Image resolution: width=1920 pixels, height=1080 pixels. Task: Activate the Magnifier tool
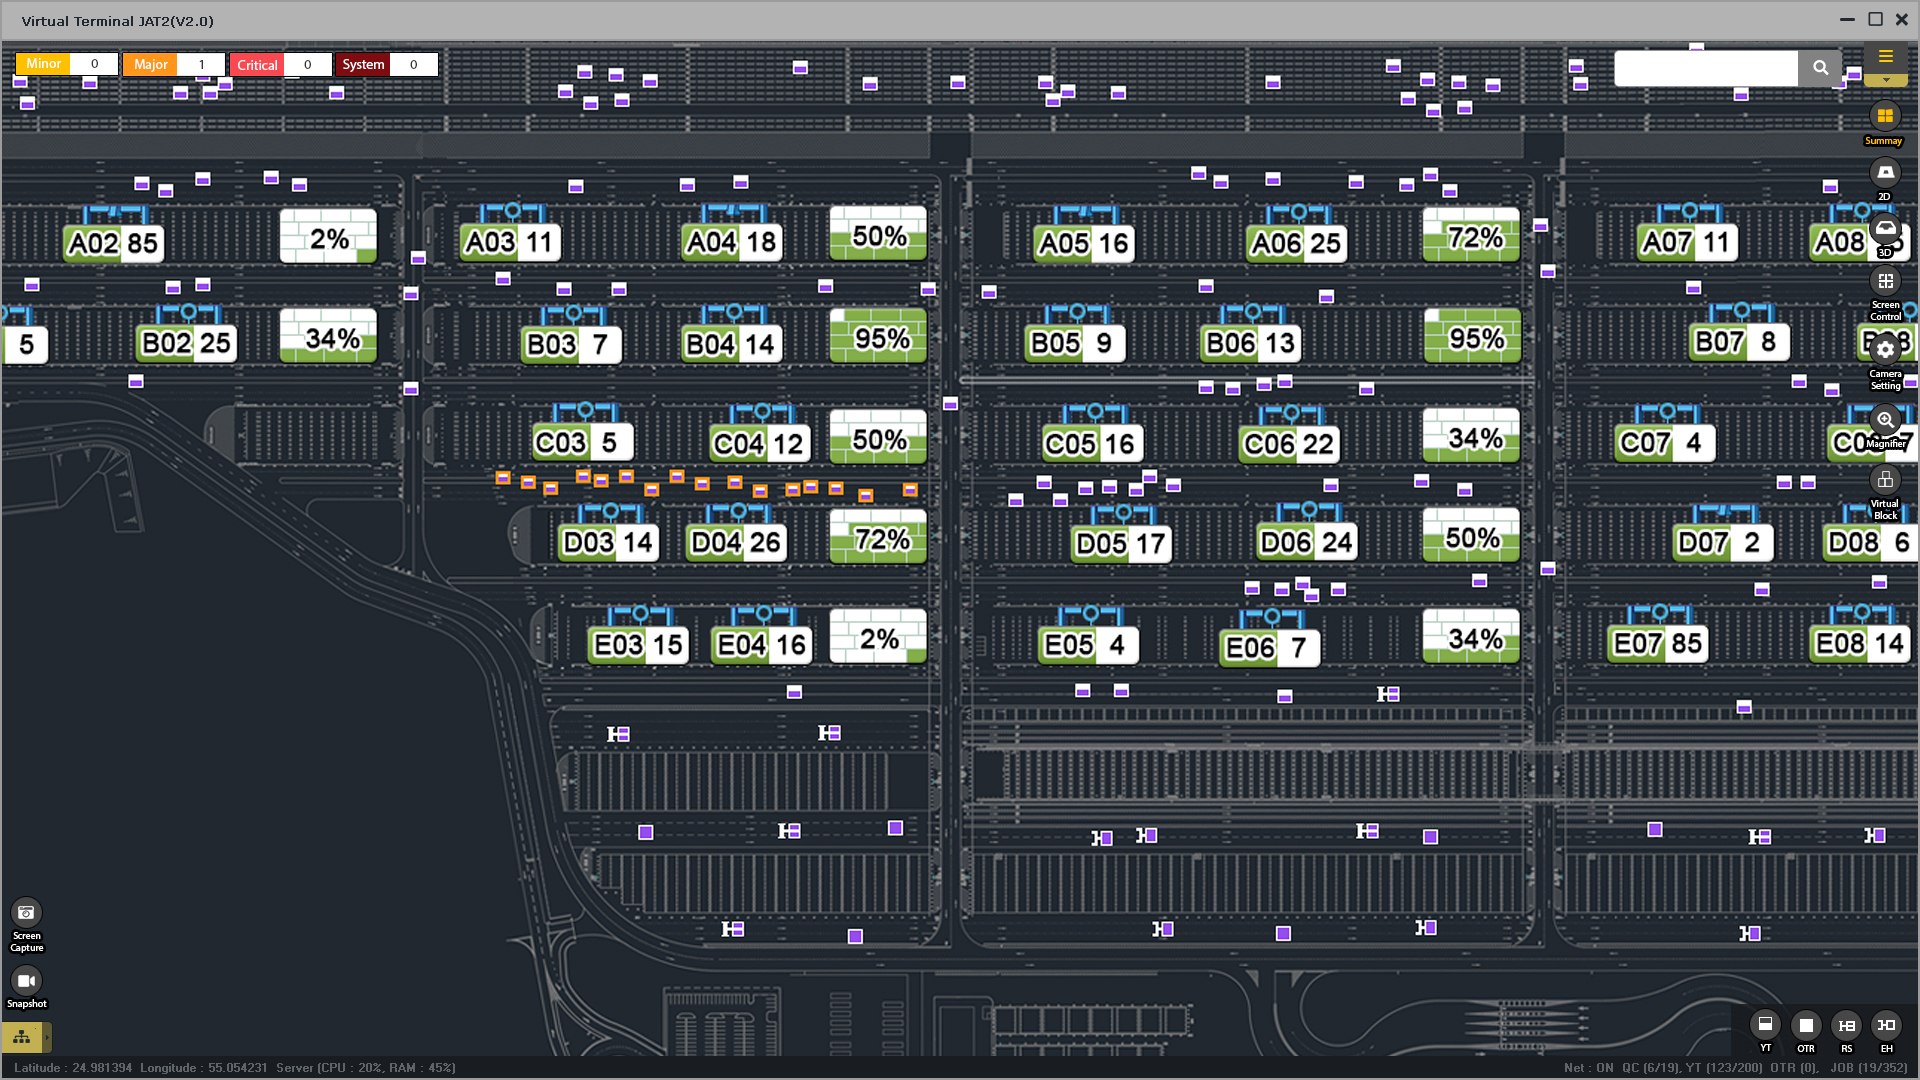[x=1885, y=420]
